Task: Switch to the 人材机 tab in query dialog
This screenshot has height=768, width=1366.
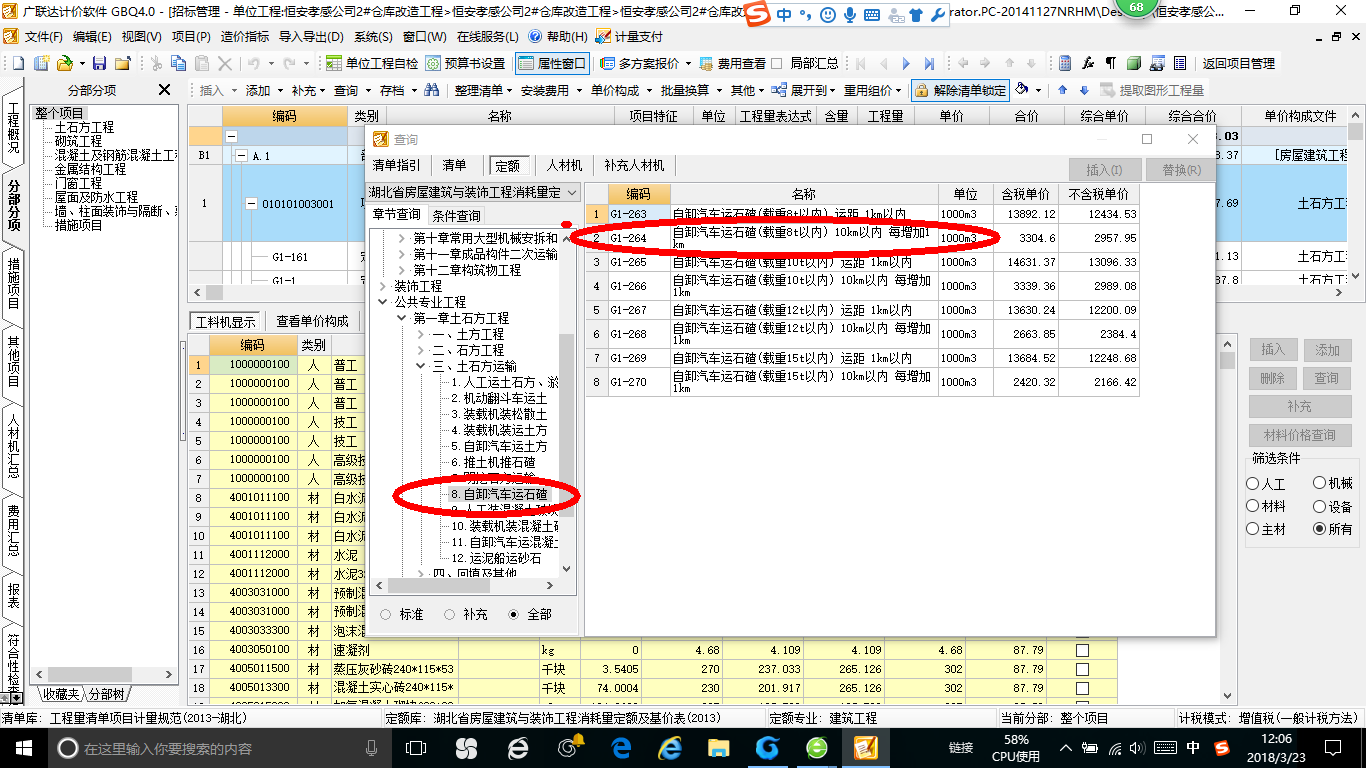Action: click(x=564, y=165)
